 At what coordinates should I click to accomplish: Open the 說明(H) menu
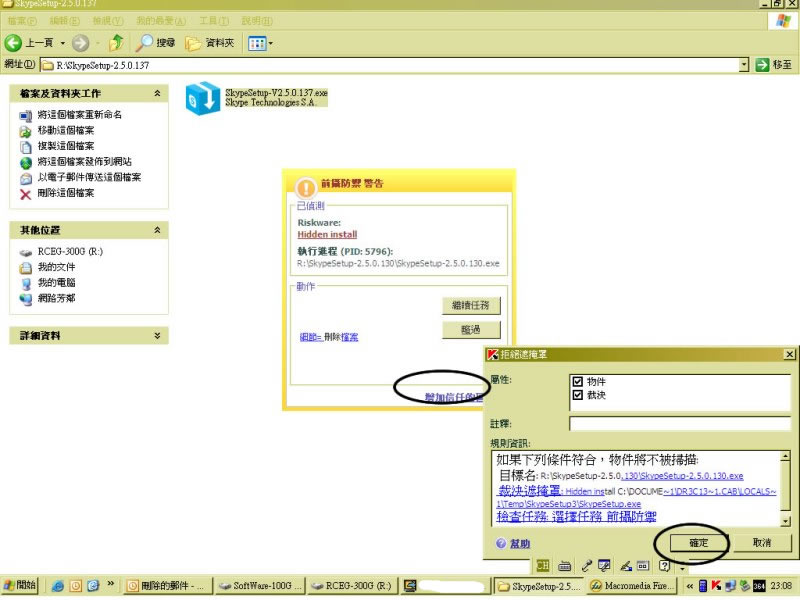coord(257,21)
